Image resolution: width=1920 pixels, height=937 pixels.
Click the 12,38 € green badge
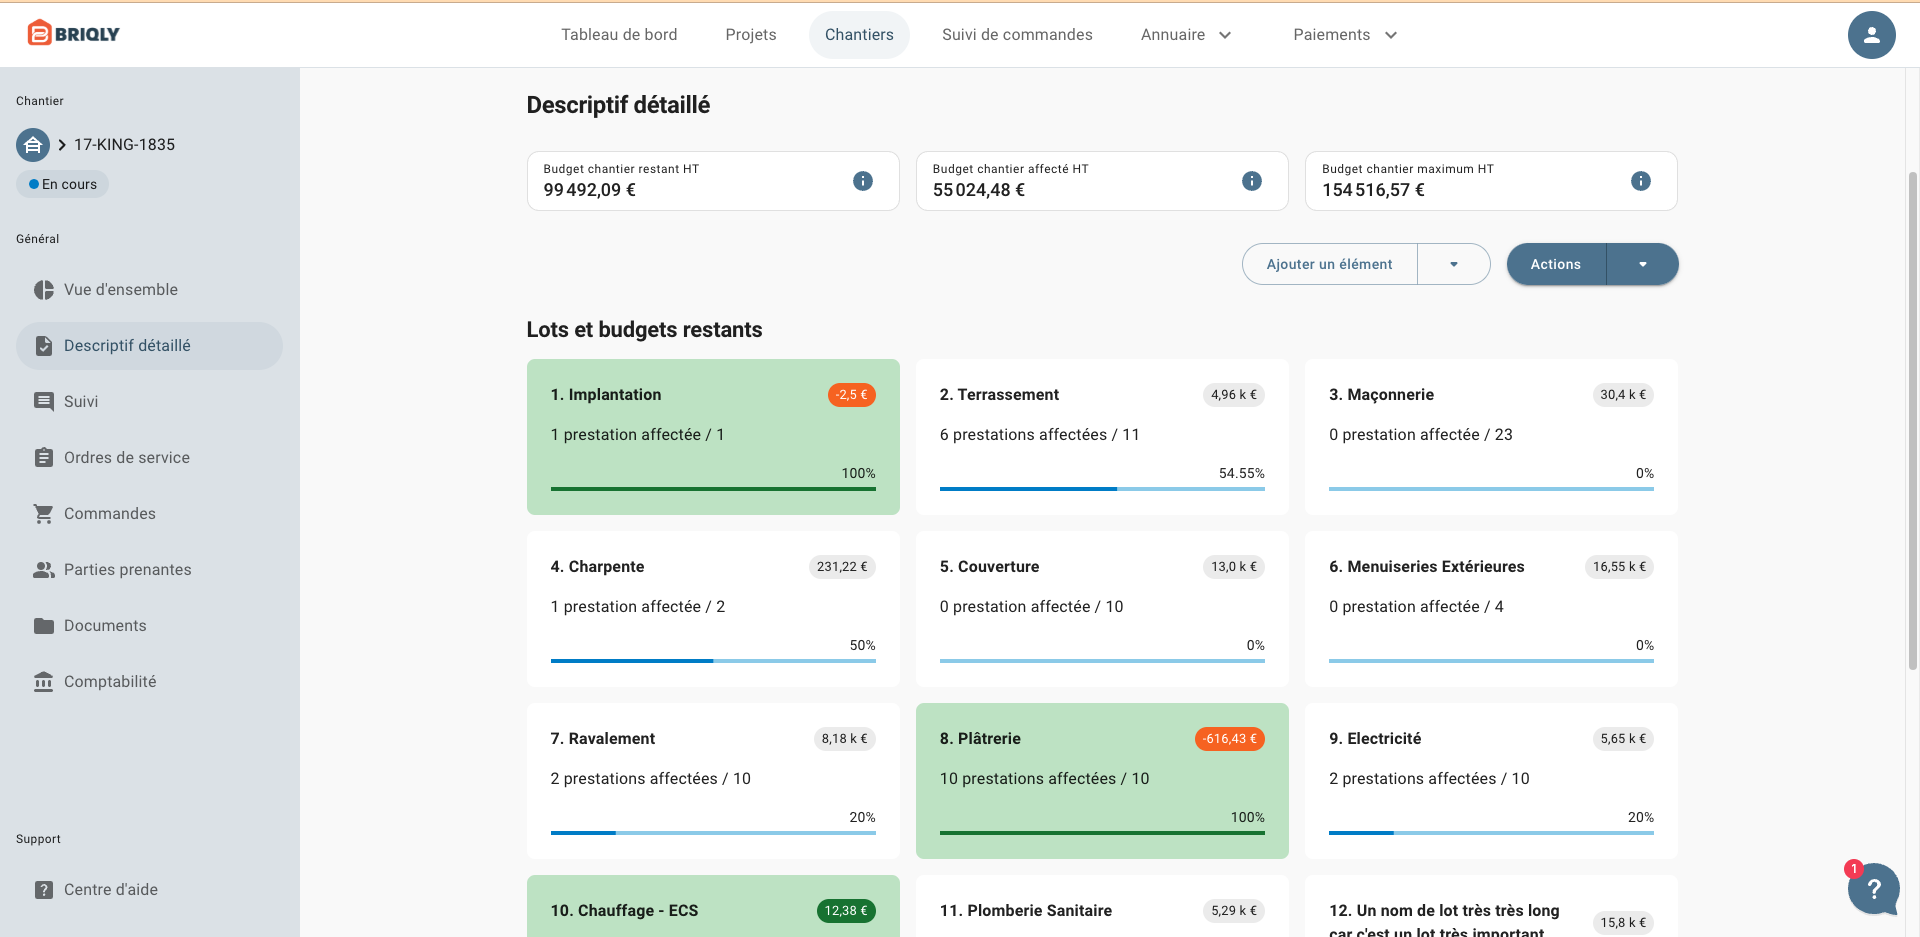click(846, 911)
